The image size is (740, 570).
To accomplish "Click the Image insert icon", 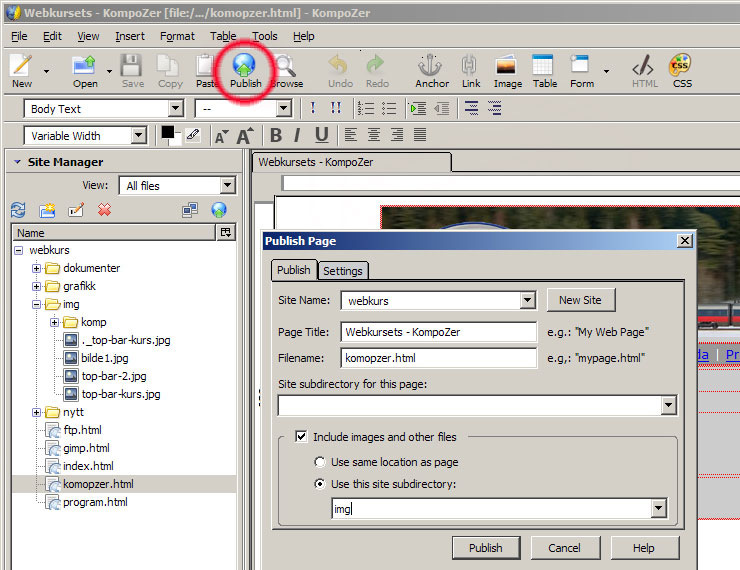I will pyautogui.click(x=507, y=68).
